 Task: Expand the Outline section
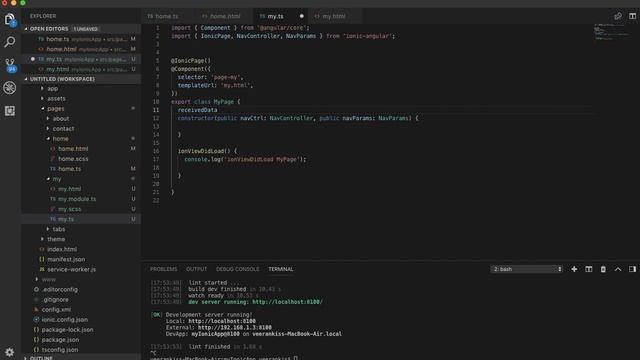[x=81, y=358]
